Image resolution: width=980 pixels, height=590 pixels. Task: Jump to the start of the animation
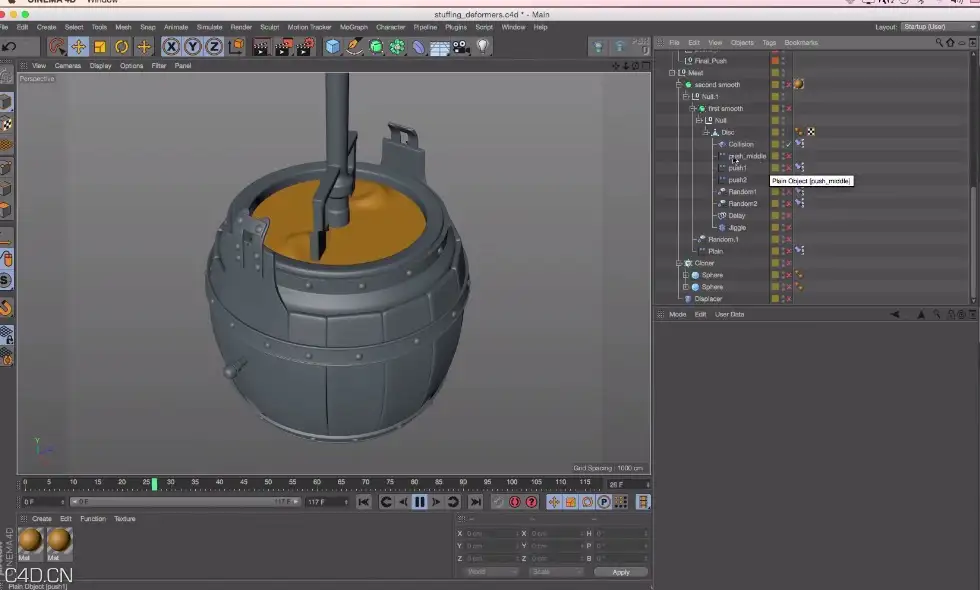[364, 502]
